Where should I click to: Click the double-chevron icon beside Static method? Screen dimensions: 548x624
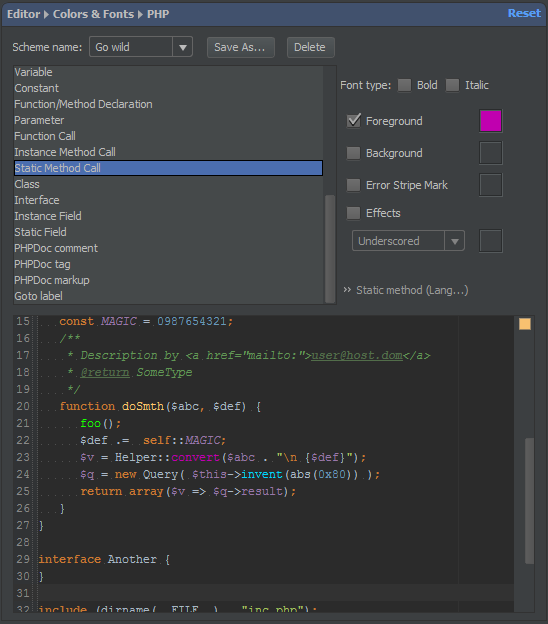347,290
